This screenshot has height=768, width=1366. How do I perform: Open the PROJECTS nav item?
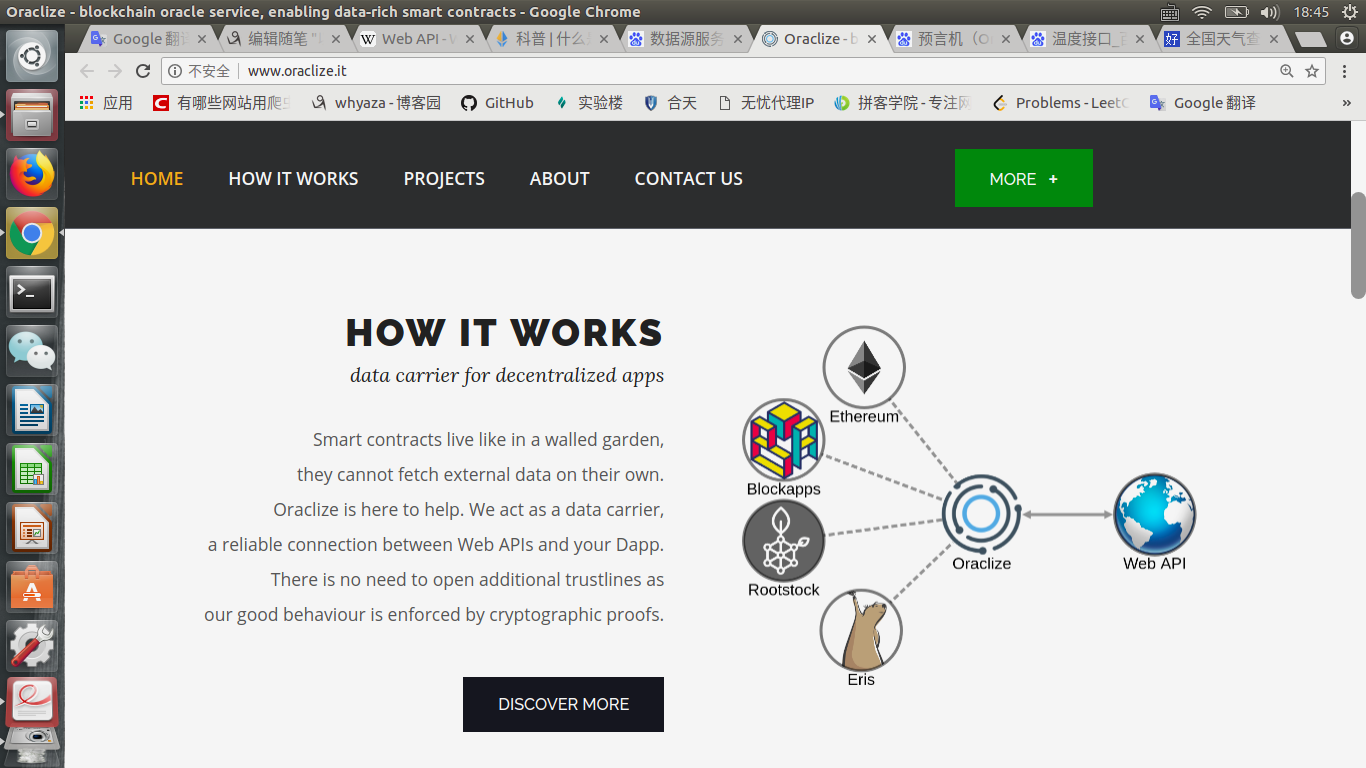[444, 179]
